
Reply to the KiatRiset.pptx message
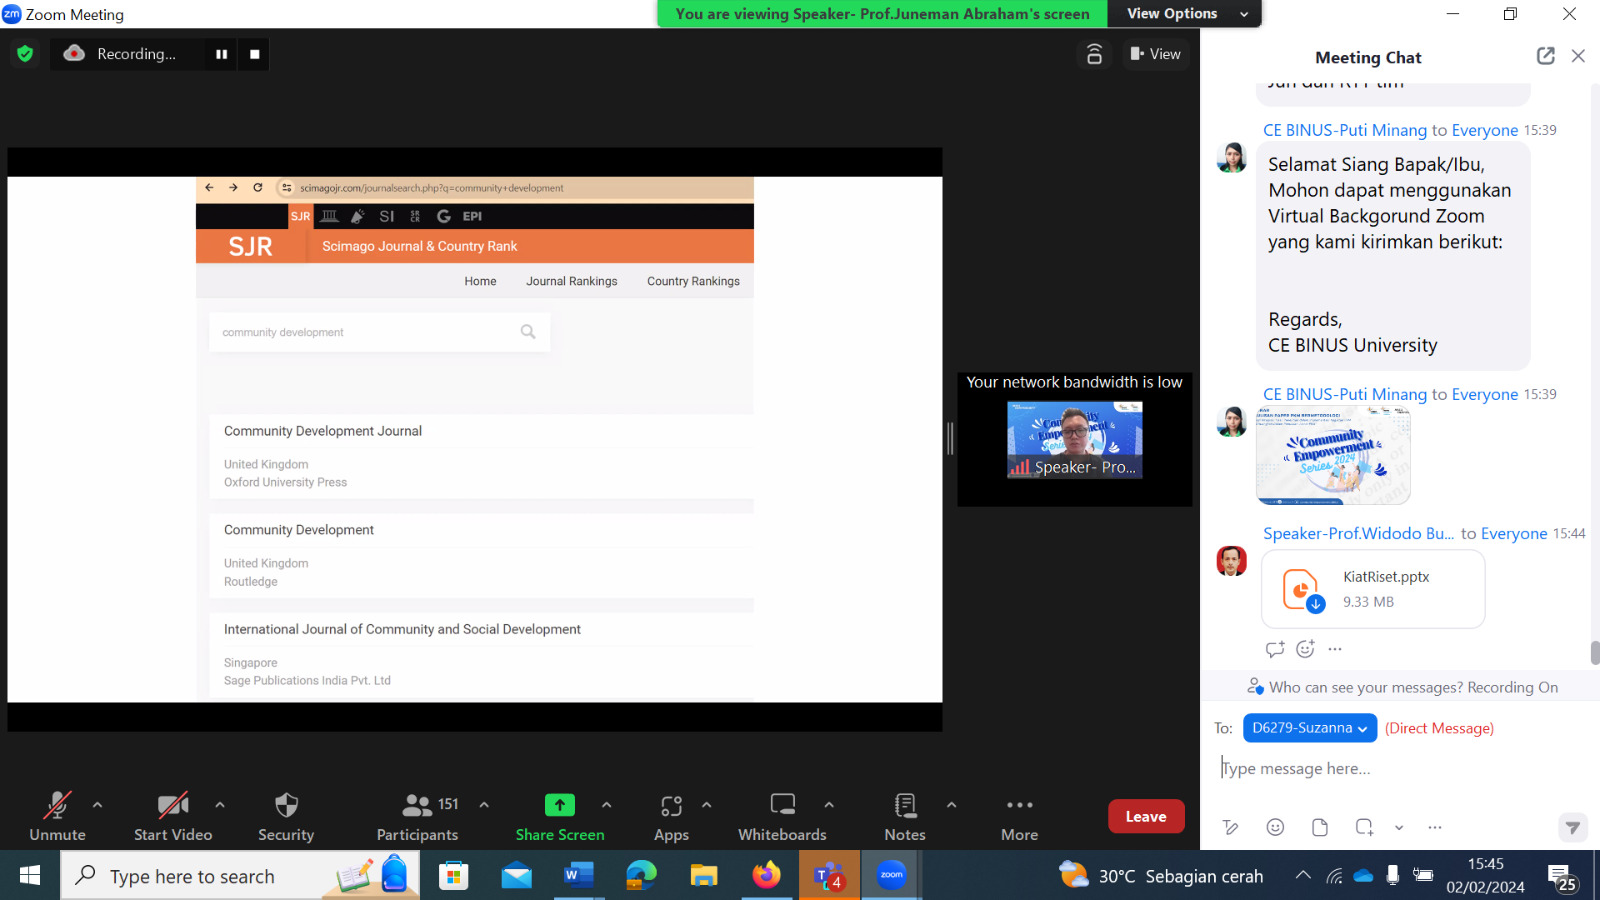(x=1275, y=649)
